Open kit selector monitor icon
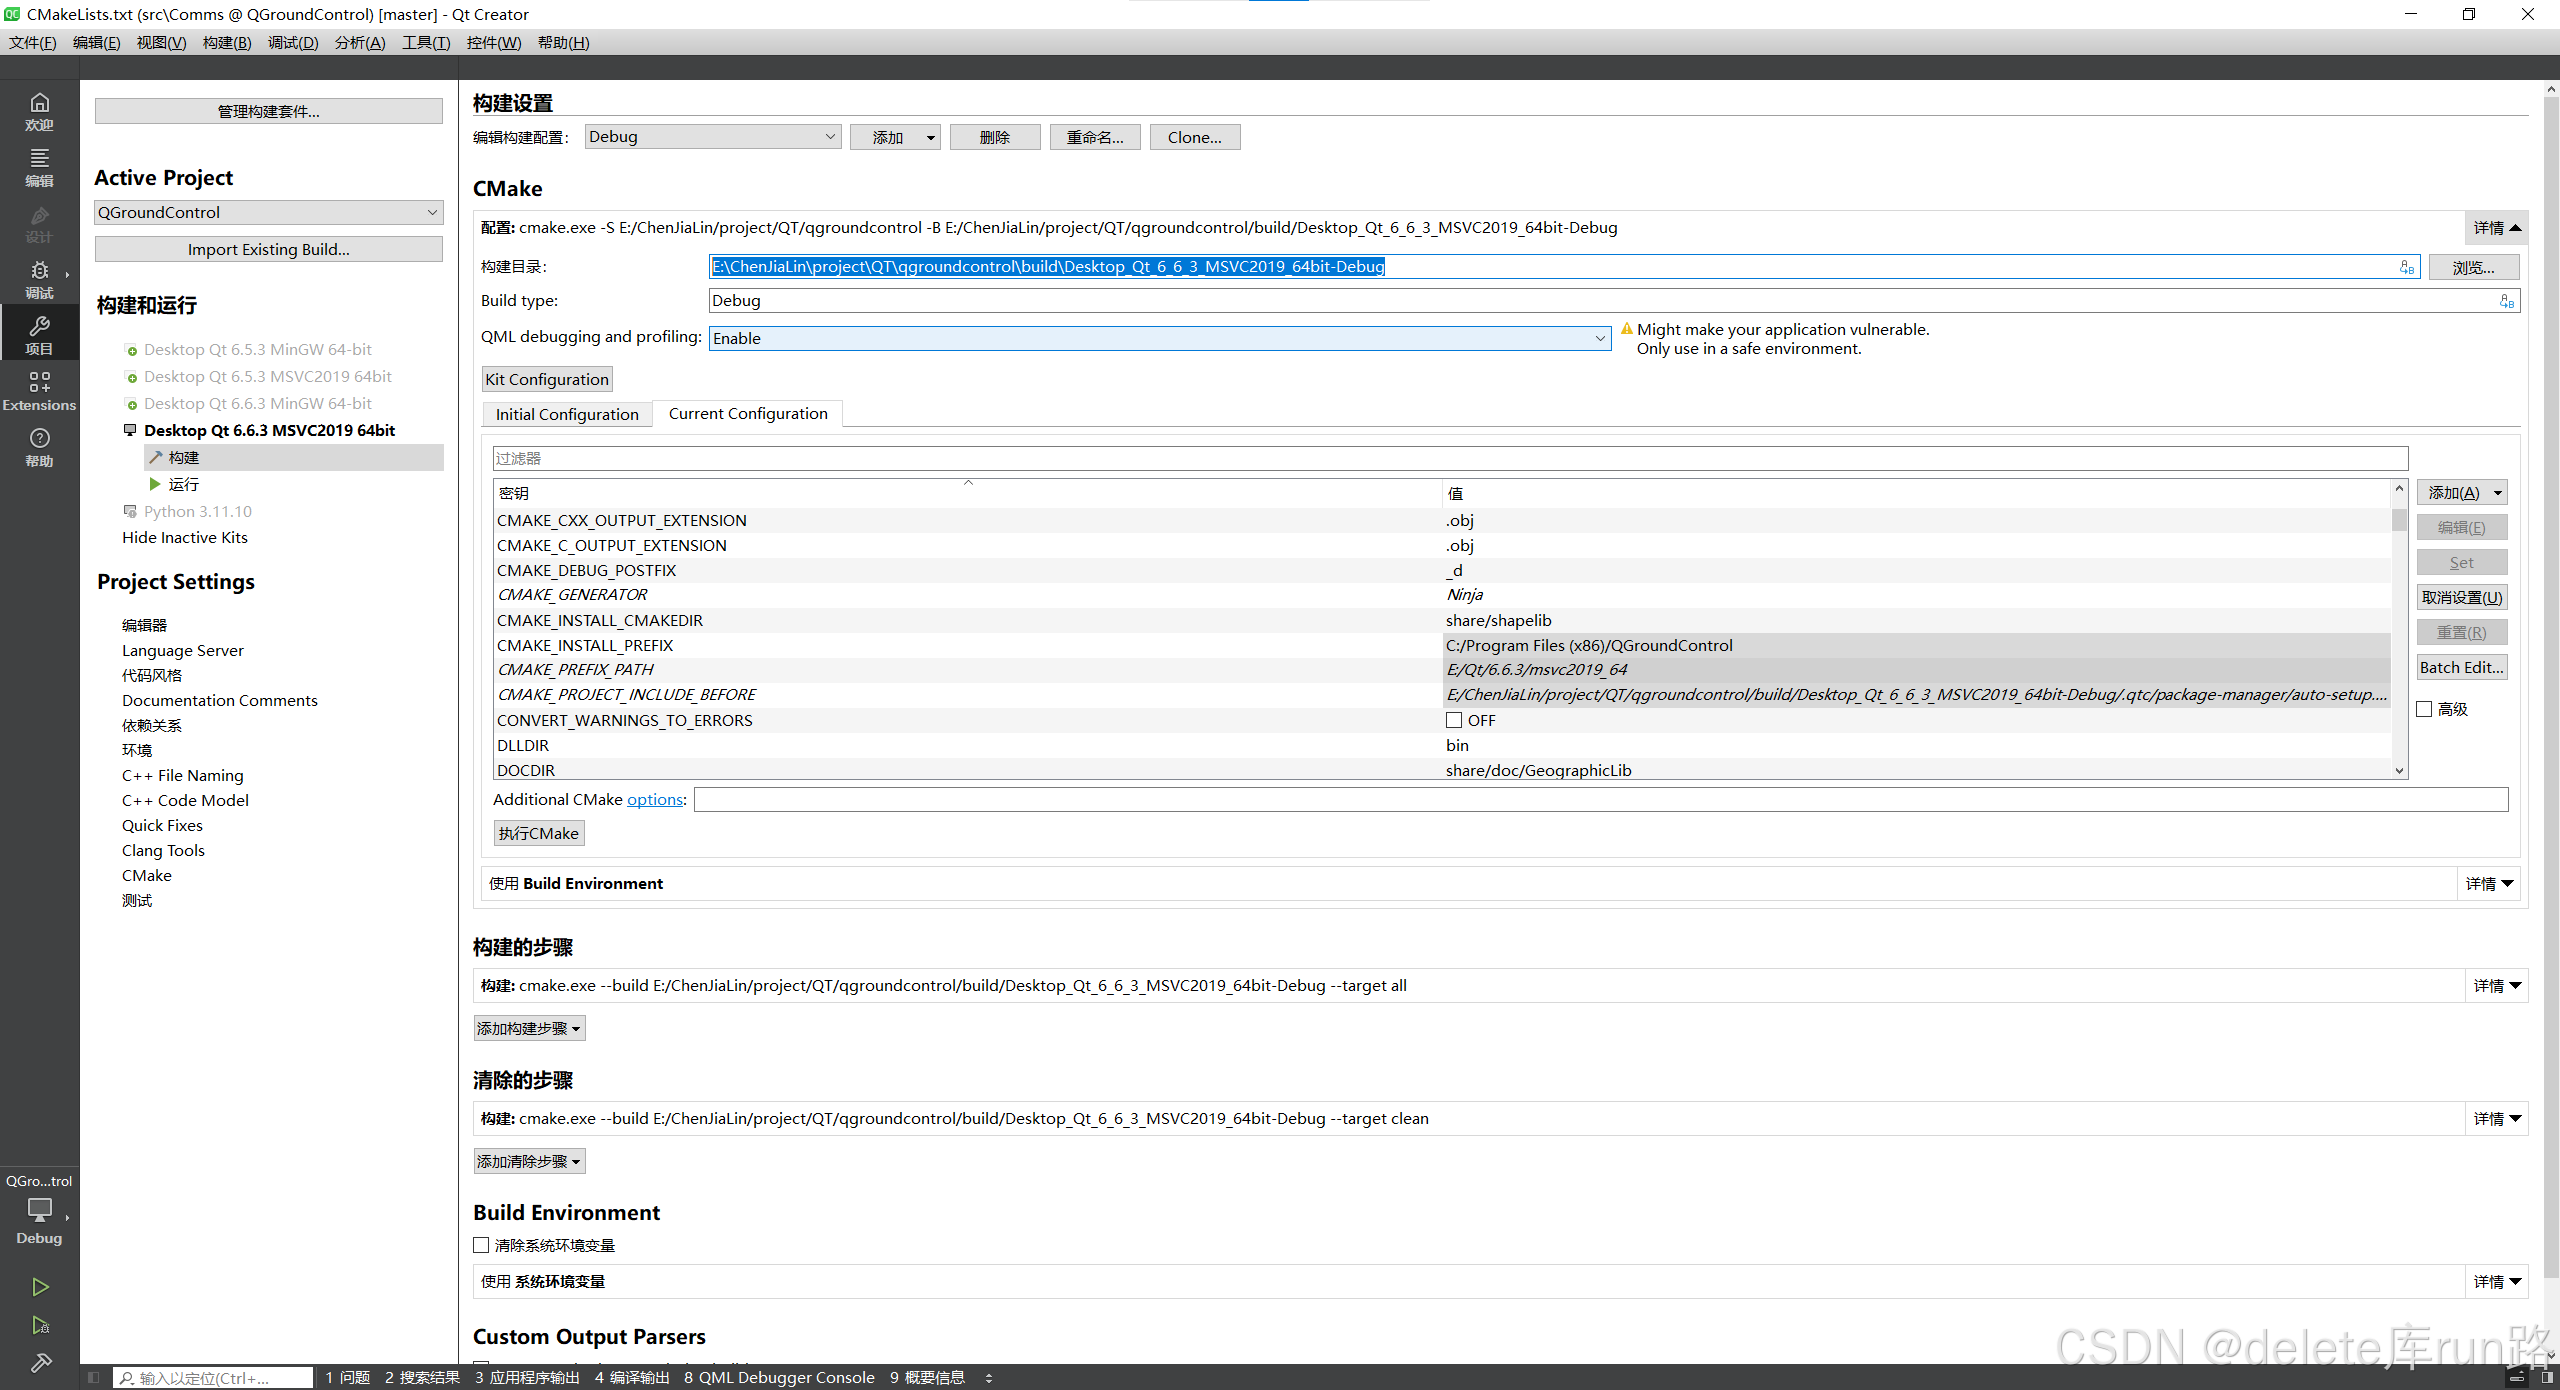Screen dimensions: 2560x1390 tap(40, 1210)
